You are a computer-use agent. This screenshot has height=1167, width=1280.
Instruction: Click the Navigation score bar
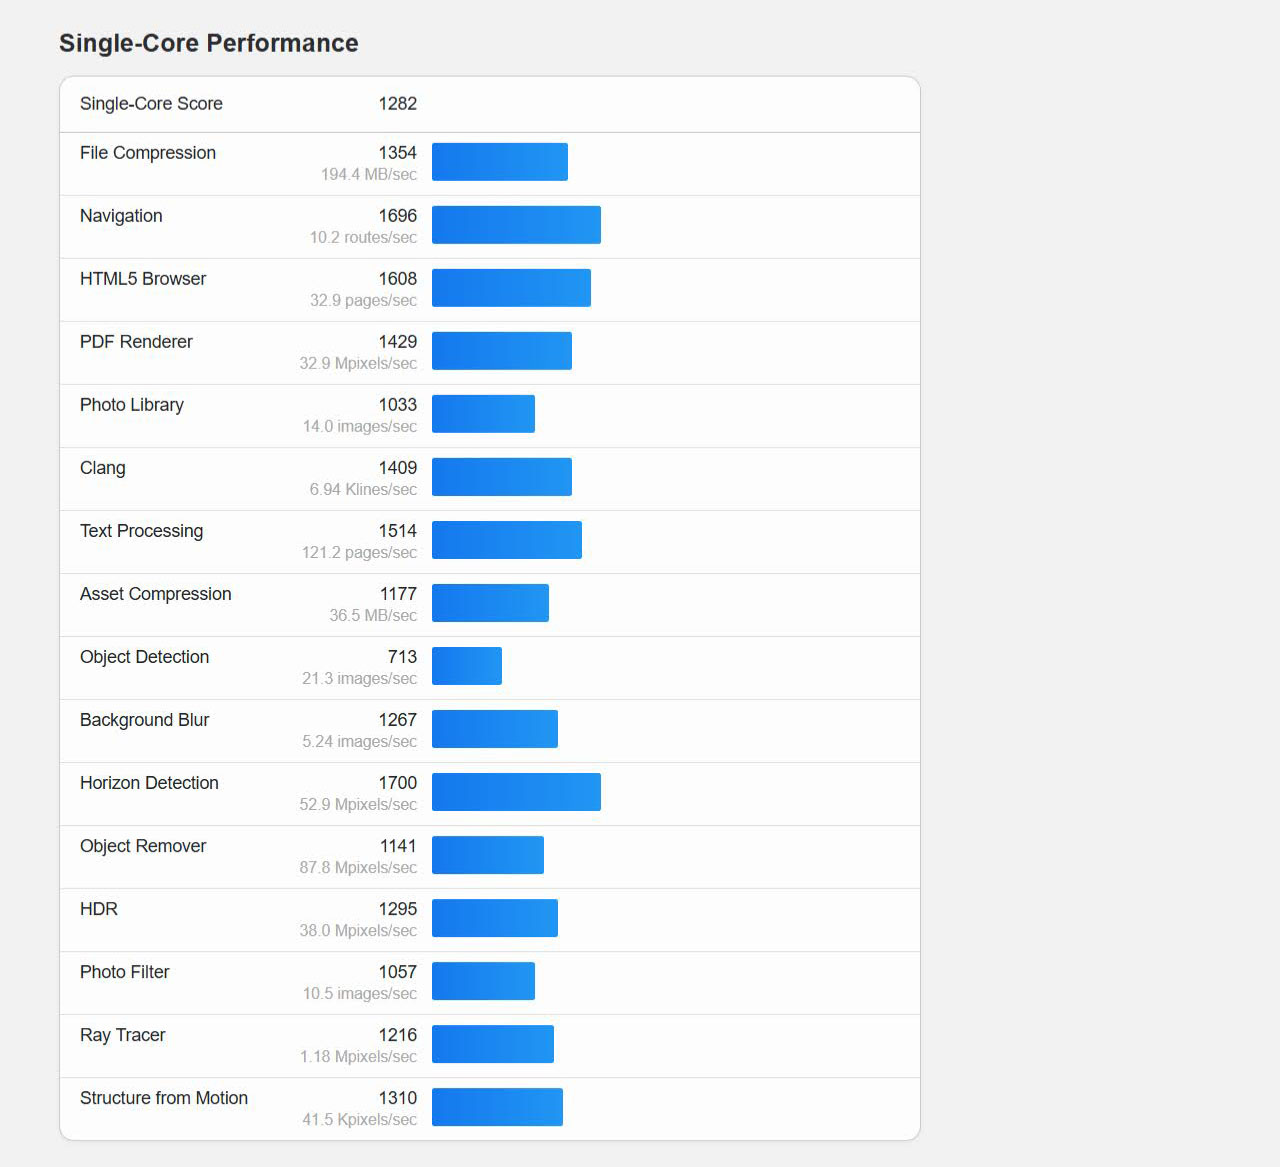(516, 225)
